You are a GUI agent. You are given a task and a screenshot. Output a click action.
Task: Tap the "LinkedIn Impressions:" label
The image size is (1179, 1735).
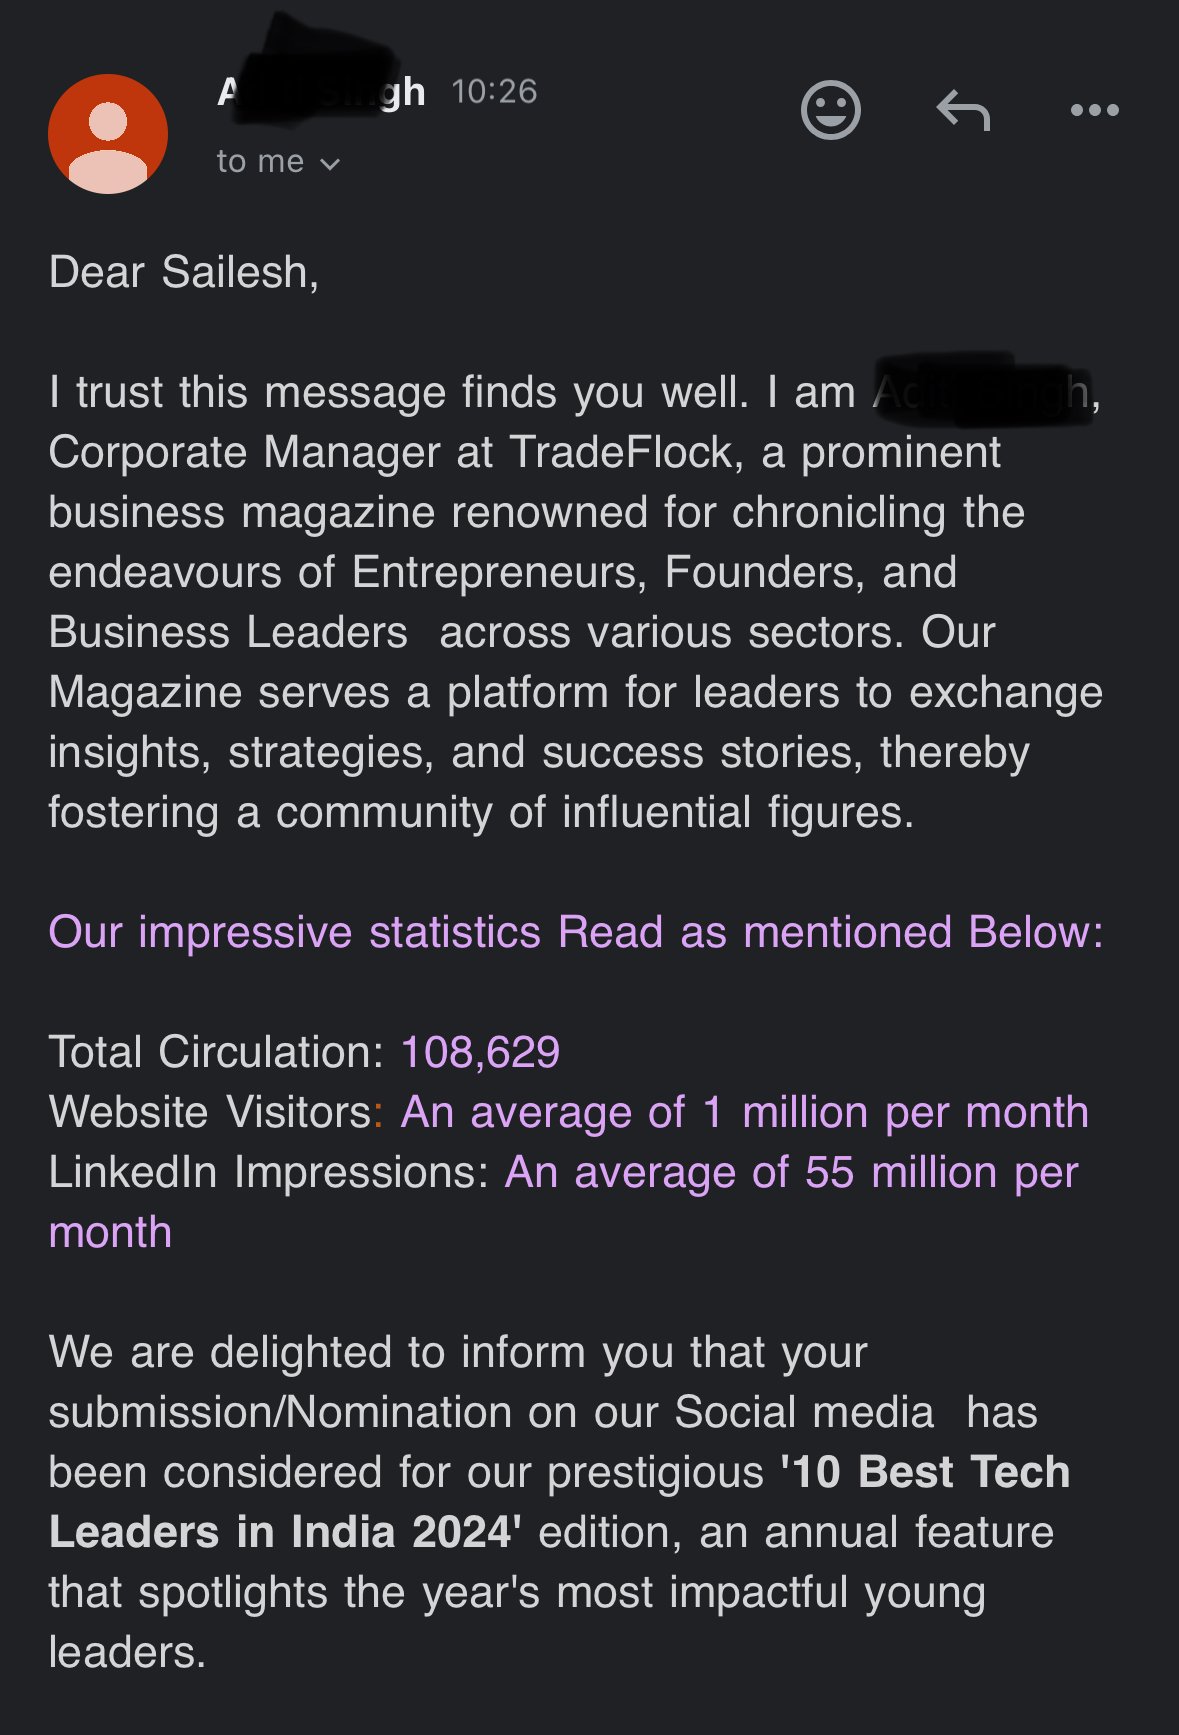pyautogui.click(x=268, y=1172)
